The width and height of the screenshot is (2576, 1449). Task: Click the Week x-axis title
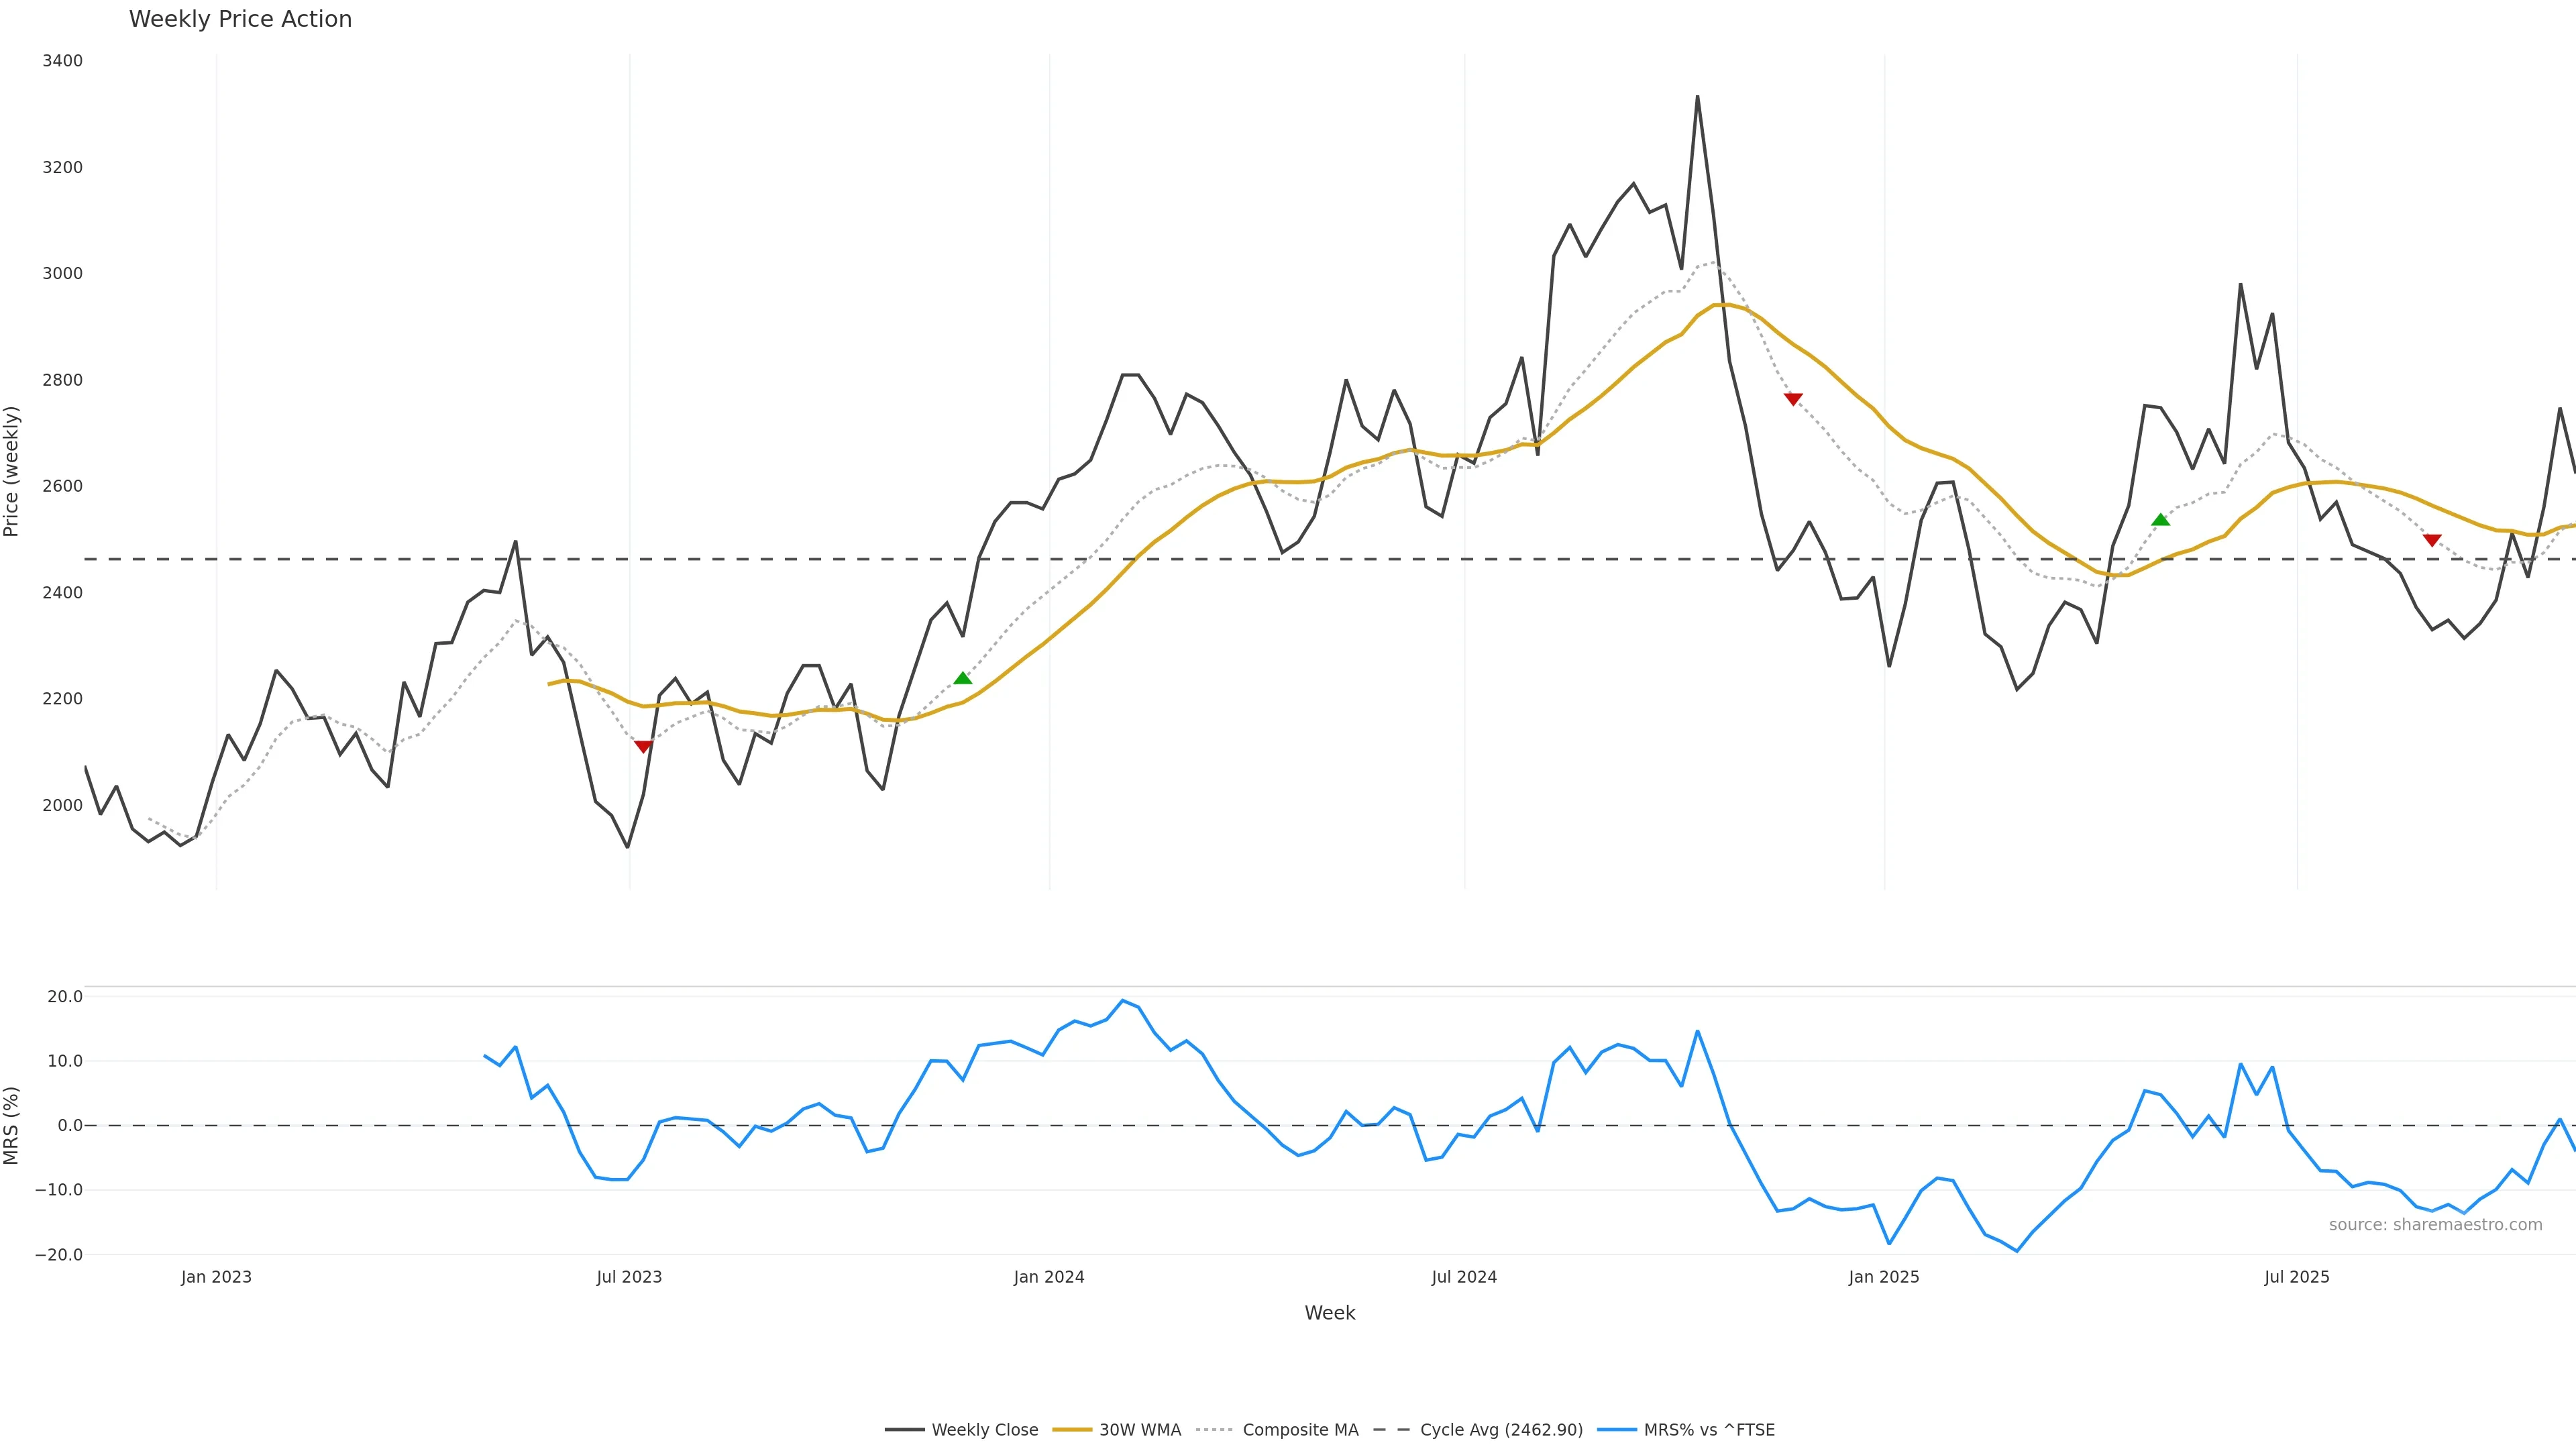click(1329, 1313)
